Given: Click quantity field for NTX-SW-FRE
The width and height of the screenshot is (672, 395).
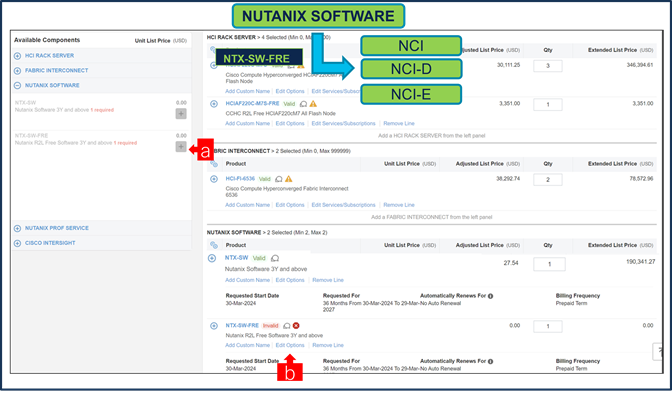Looking at the screenshot, I should pos(548,326).
